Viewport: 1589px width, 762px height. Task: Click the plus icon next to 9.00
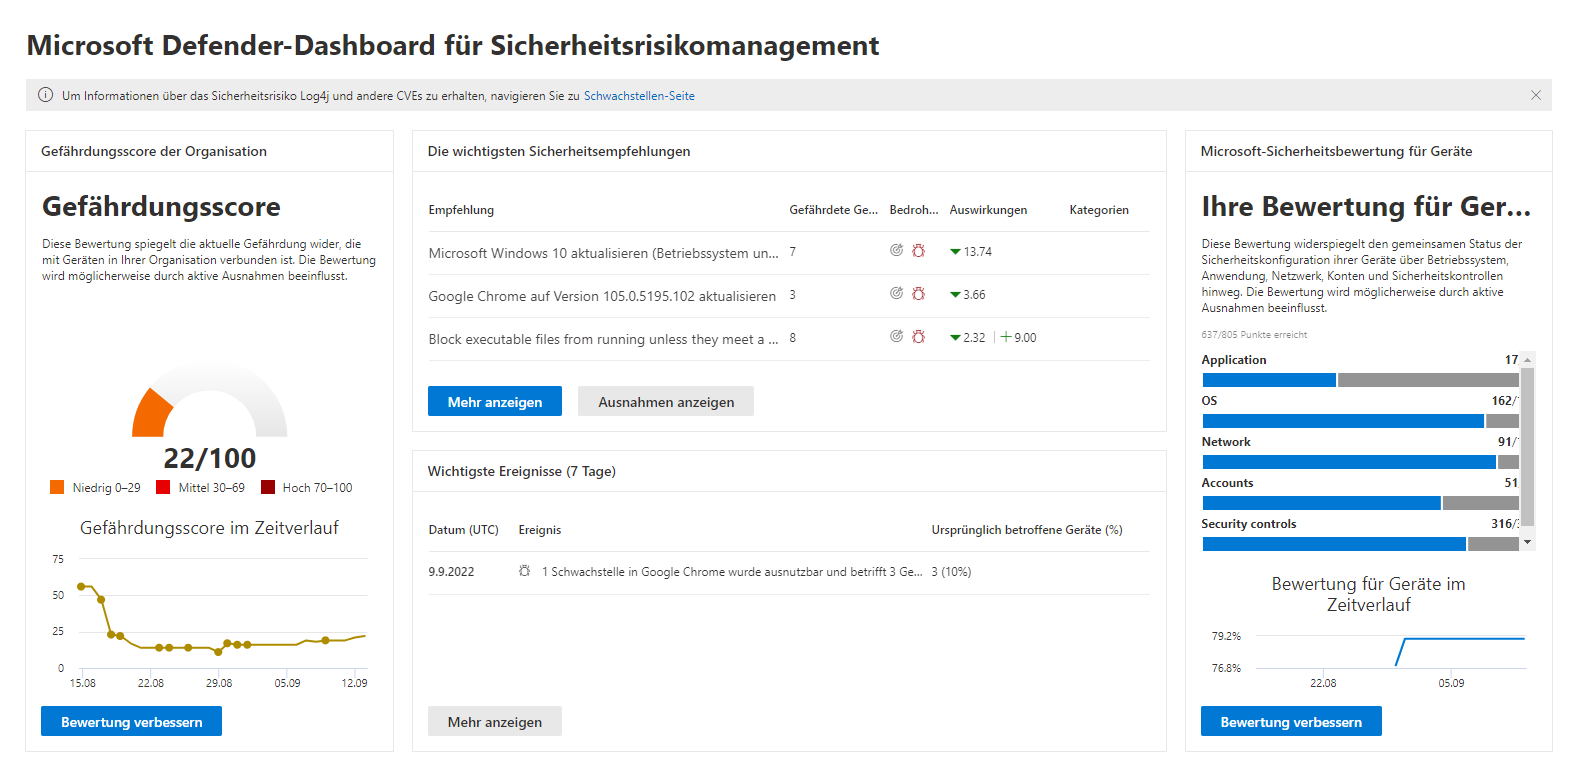click(1006, 337)
